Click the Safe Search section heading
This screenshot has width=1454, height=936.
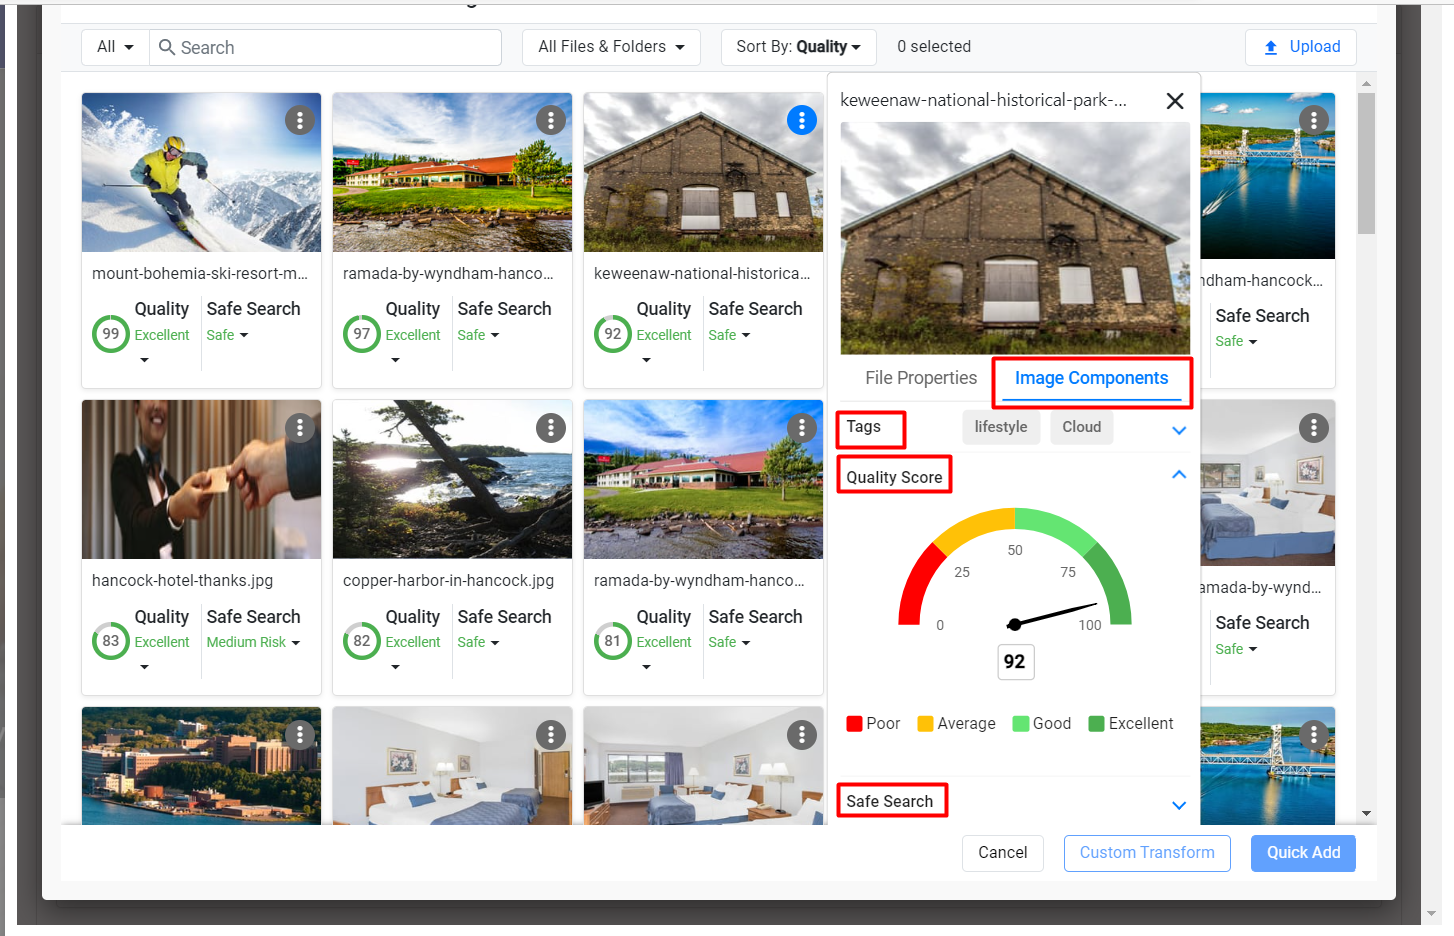889,801
